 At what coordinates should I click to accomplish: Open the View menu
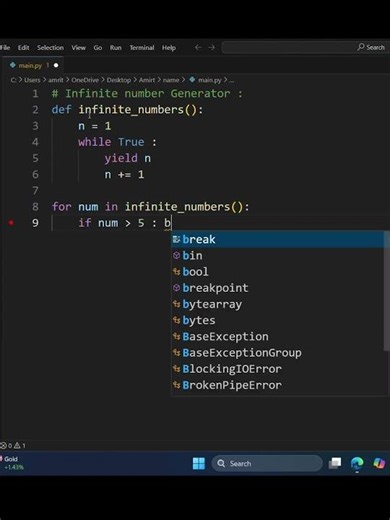78,48
